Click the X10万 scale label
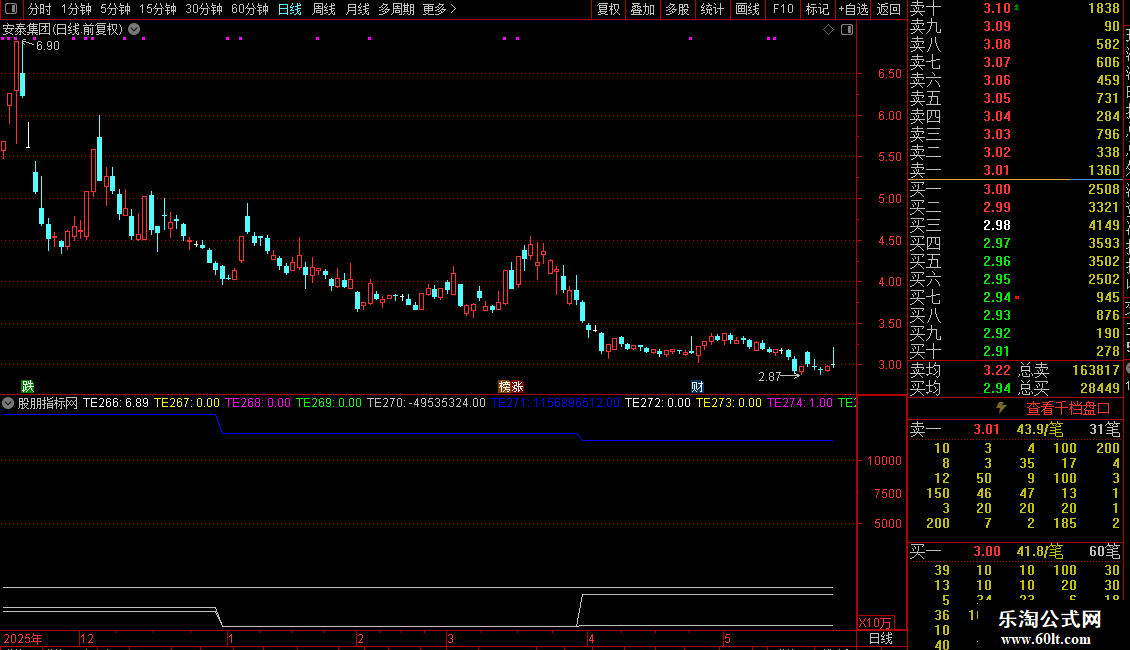 point(876,623)
